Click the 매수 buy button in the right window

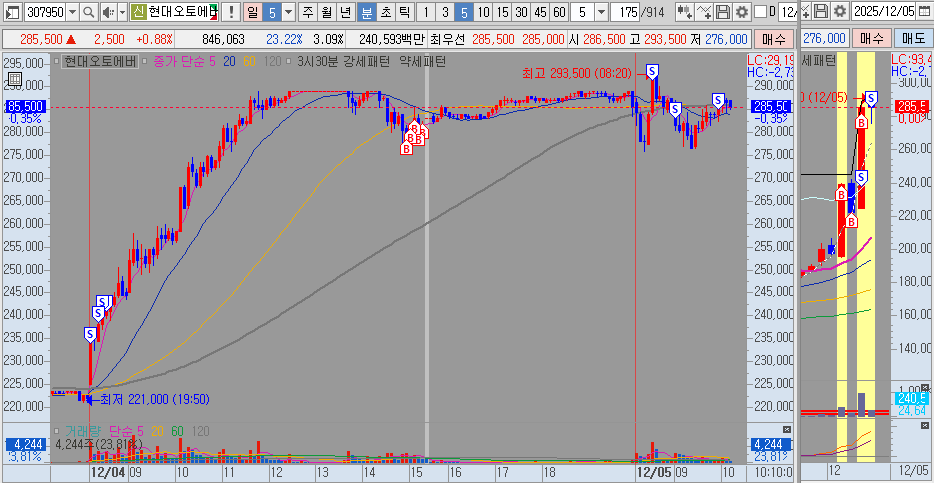click(x=871, y=39)
